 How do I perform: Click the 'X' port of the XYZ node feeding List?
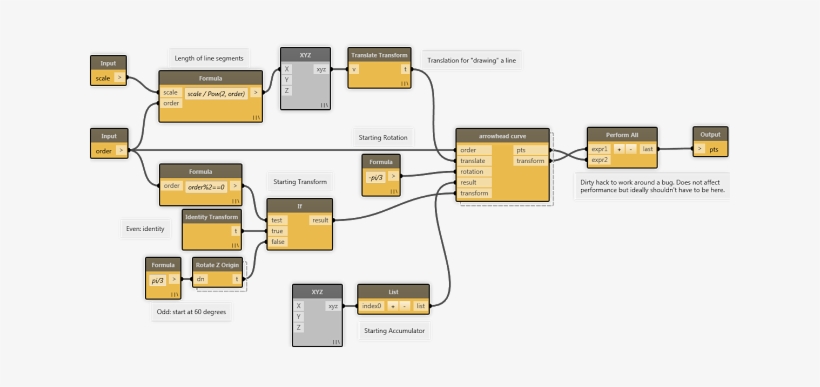[x=299, y=306]
